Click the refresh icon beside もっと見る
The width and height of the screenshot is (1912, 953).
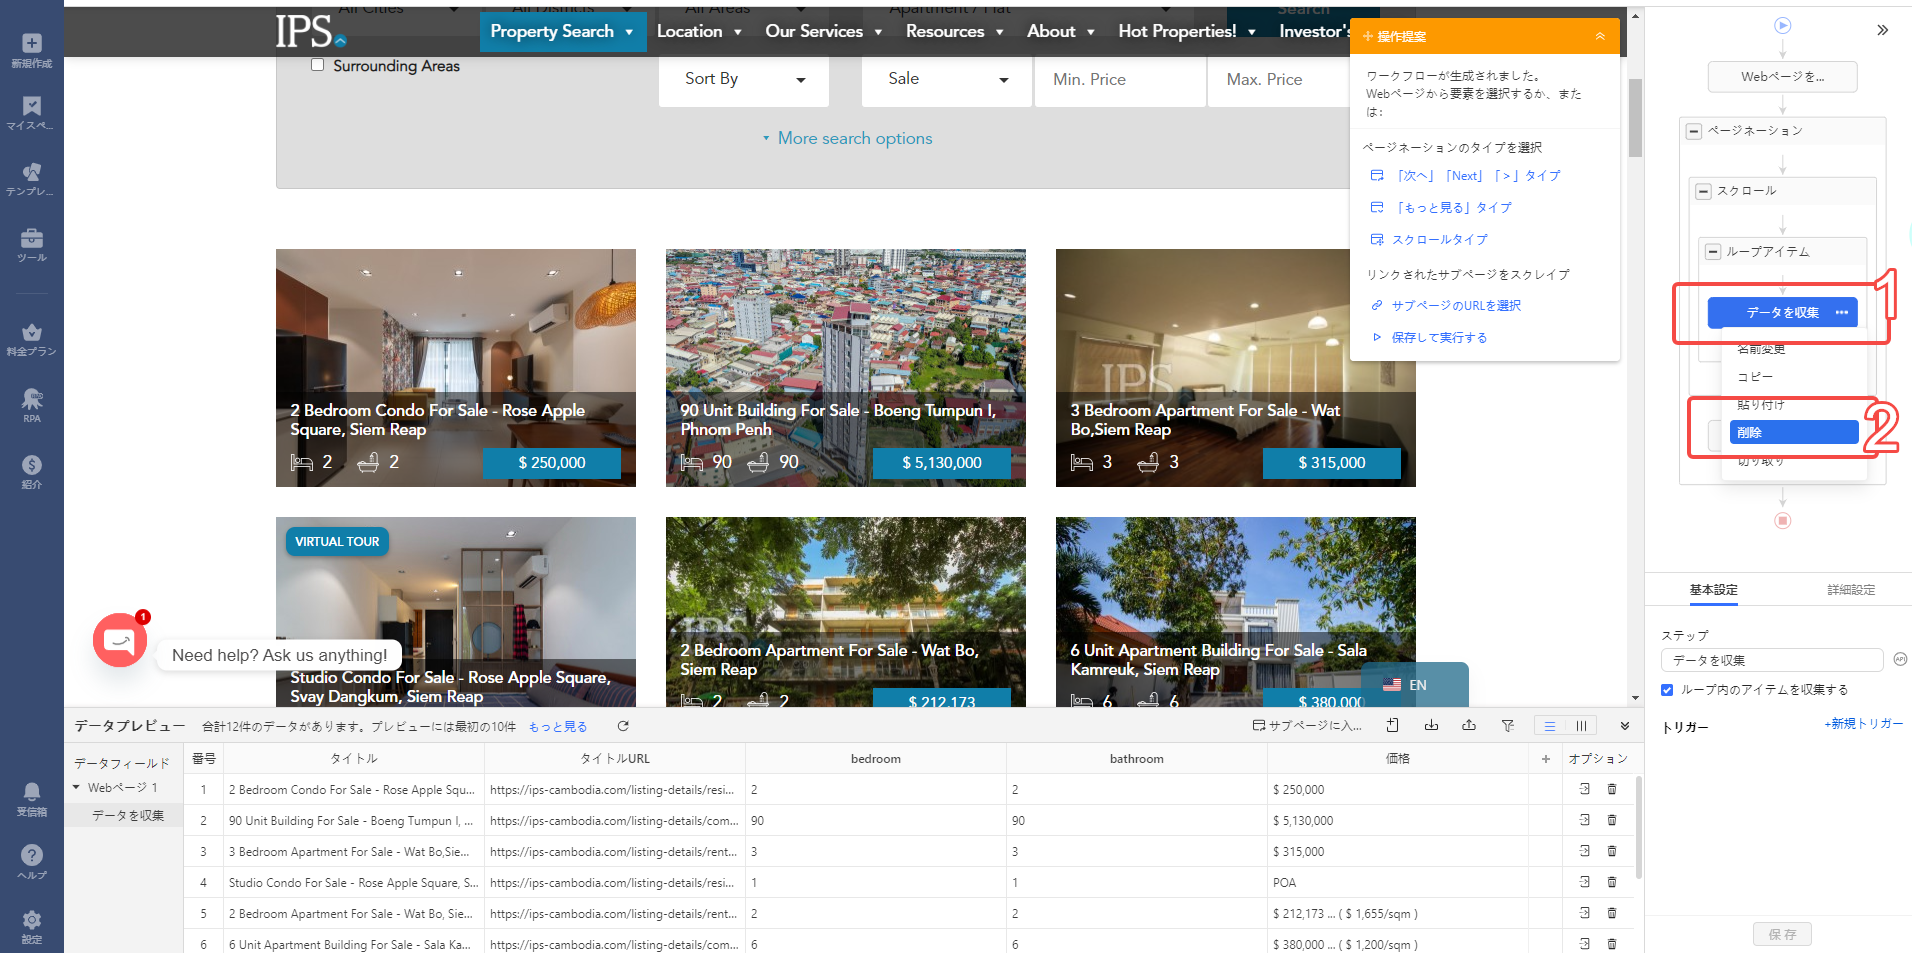point(623,726)
